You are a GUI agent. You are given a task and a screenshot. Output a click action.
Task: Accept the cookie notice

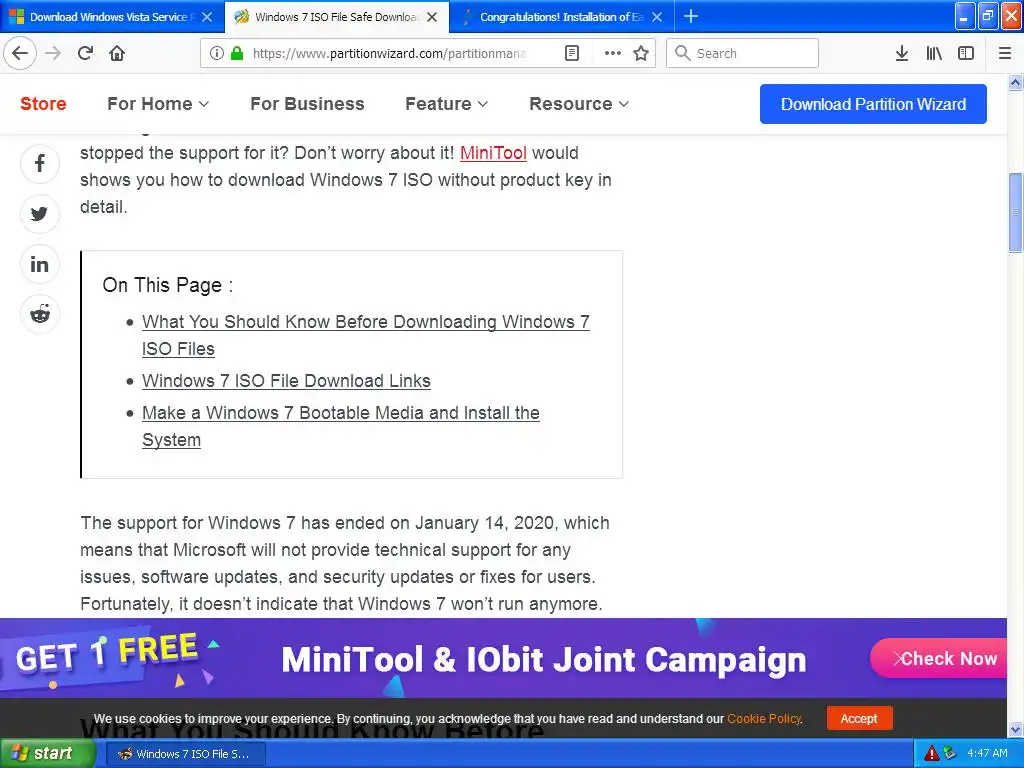click(x=859, y=718)
